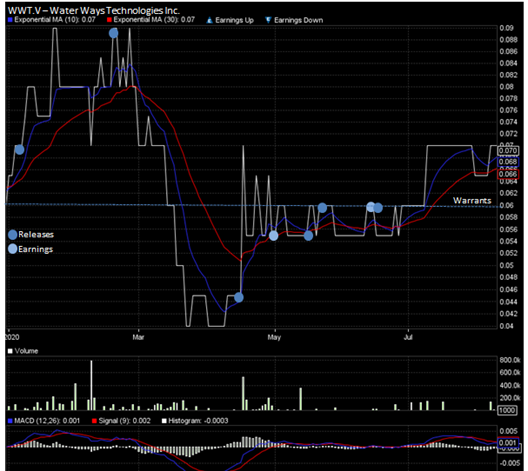Click the Earnings Down arrow icon
This screenshot has height=471, width=528.
pos(268,20)
